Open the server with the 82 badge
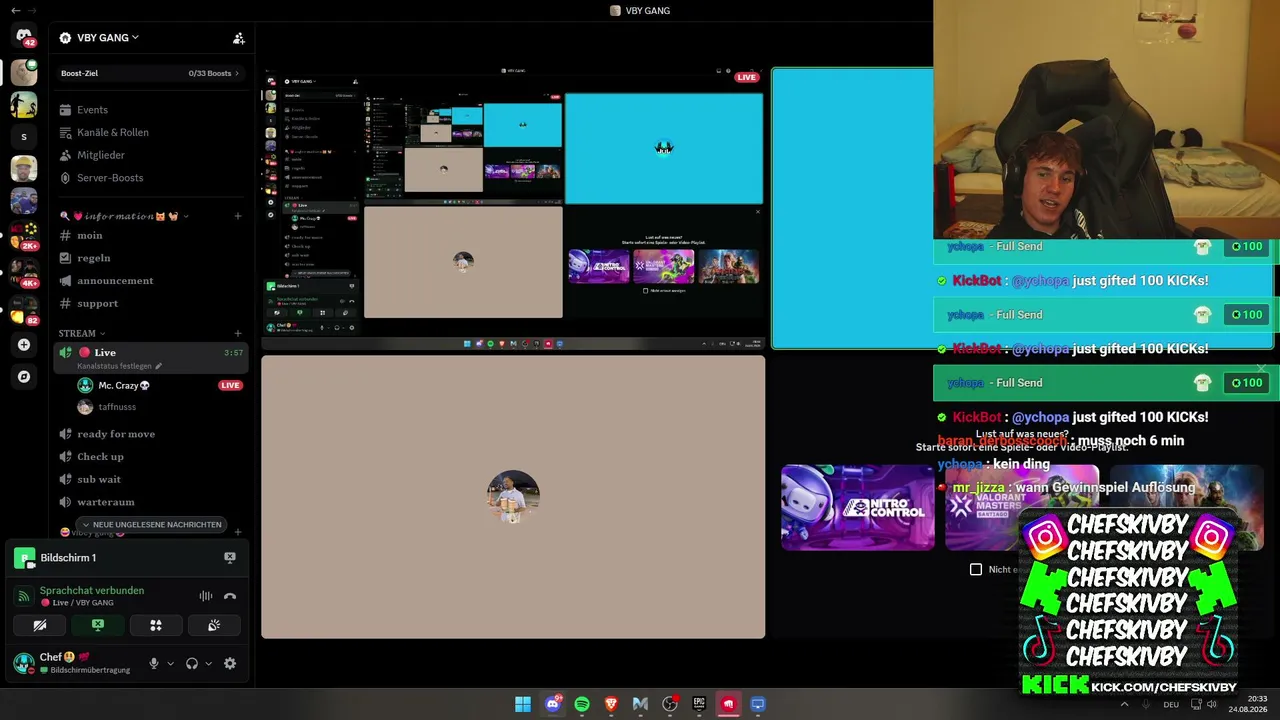This screenshot has width=1280, height=720. (24, 310)
